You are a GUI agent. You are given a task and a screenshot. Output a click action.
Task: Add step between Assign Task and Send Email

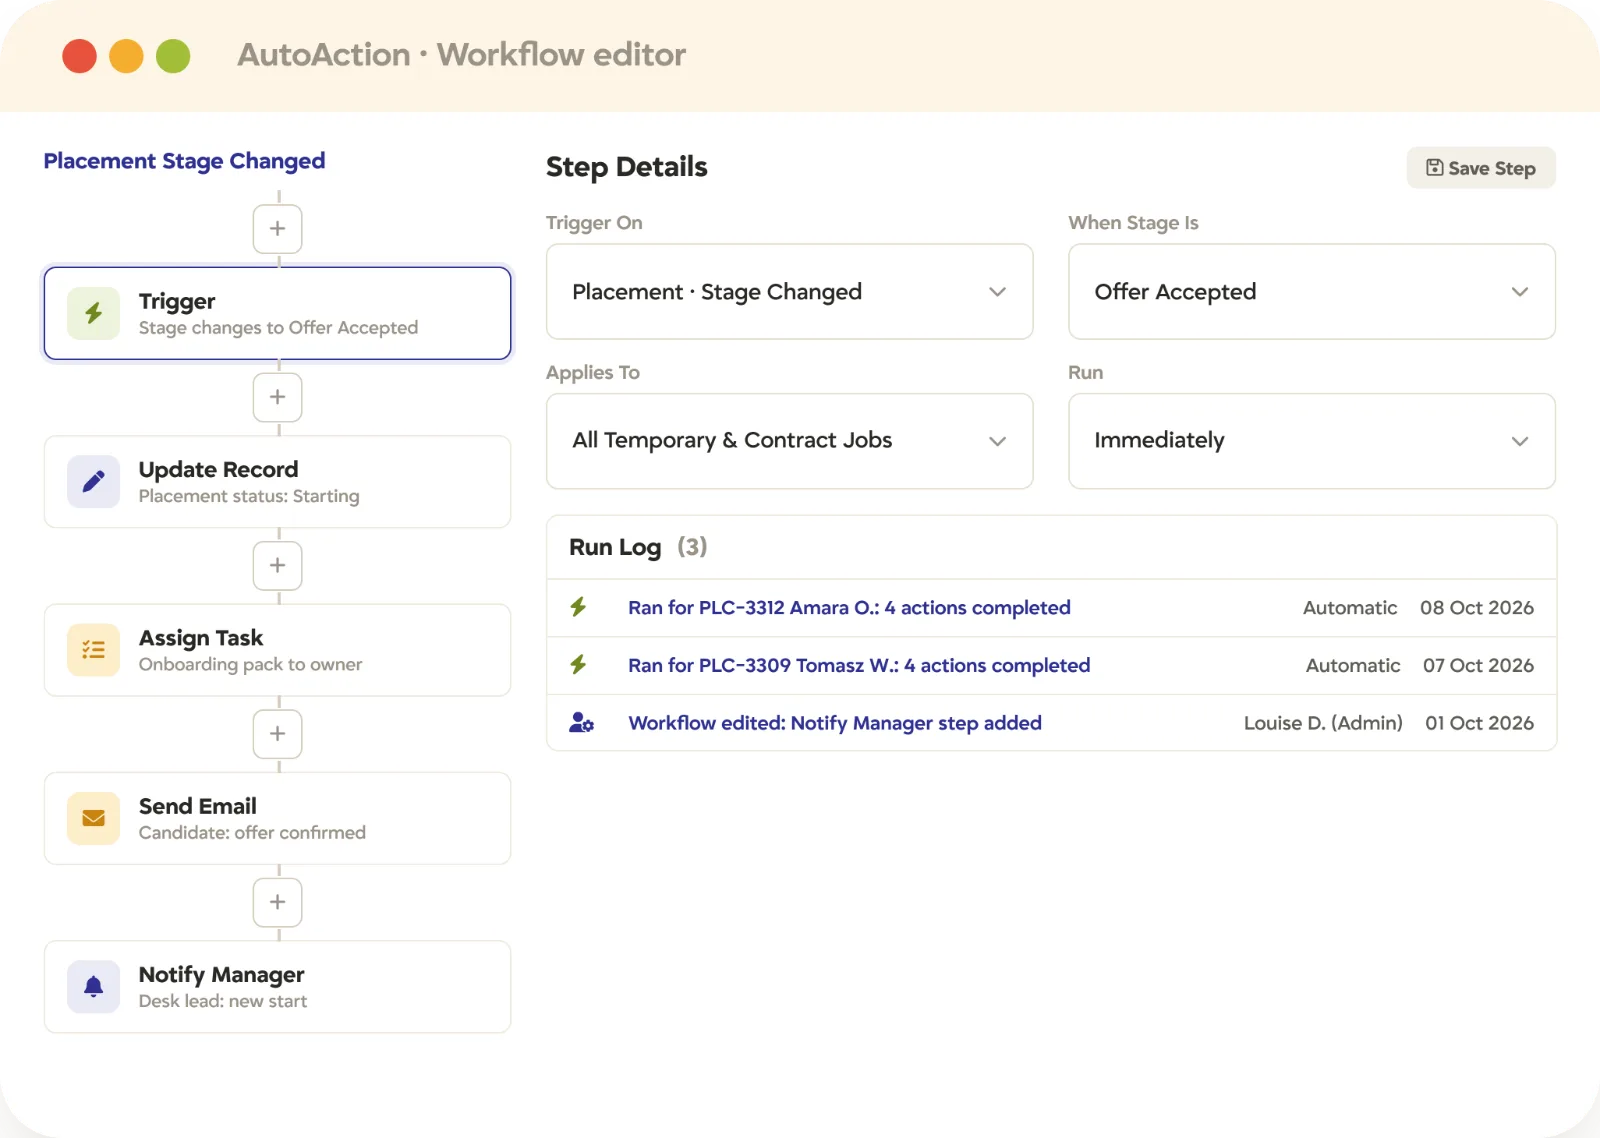pos(278,734)
